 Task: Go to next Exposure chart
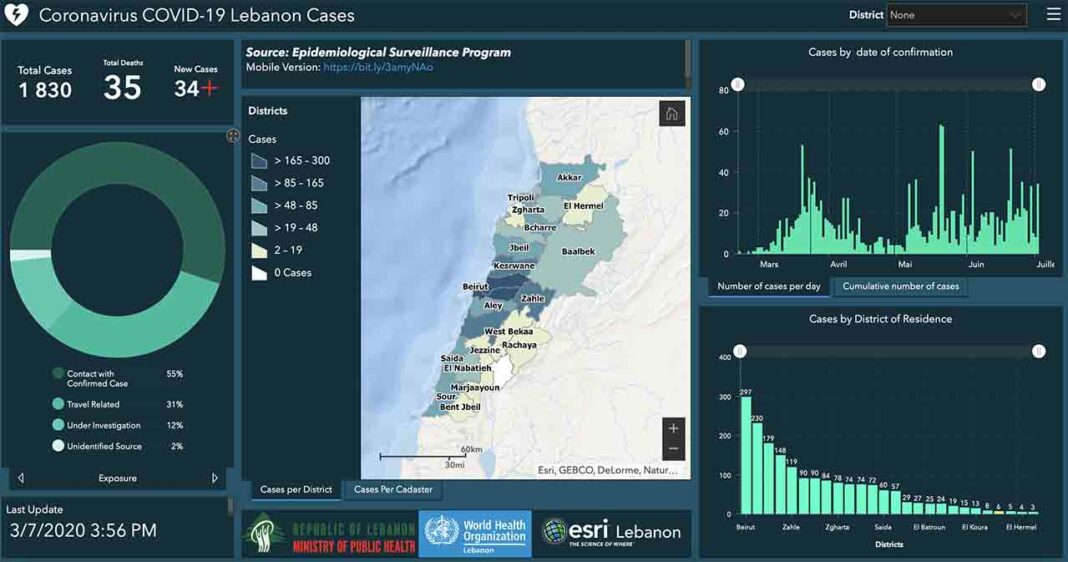click(214, 478)
